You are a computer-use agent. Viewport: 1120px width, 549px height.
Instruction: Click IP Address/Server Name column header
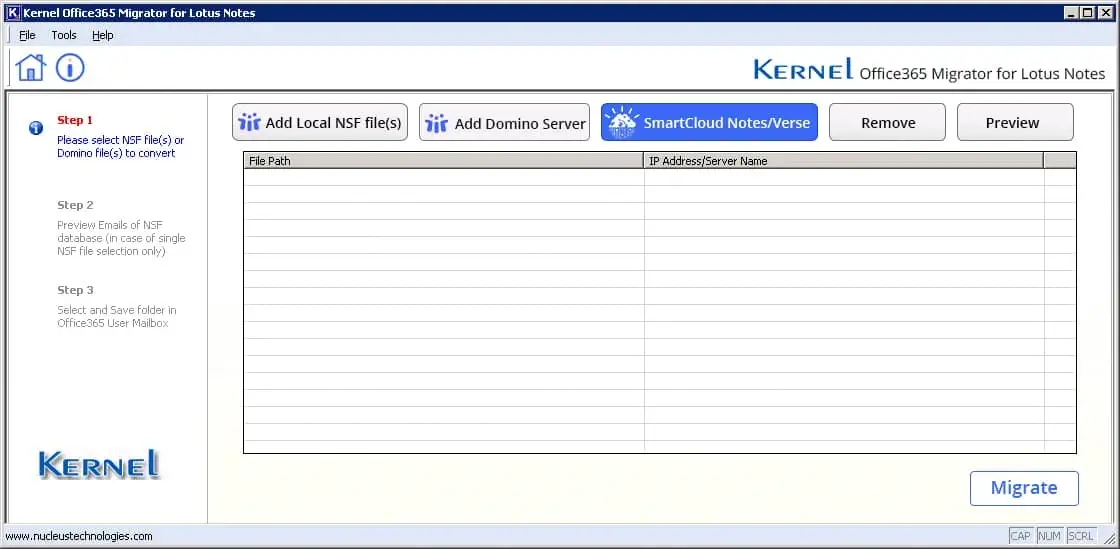843,161
